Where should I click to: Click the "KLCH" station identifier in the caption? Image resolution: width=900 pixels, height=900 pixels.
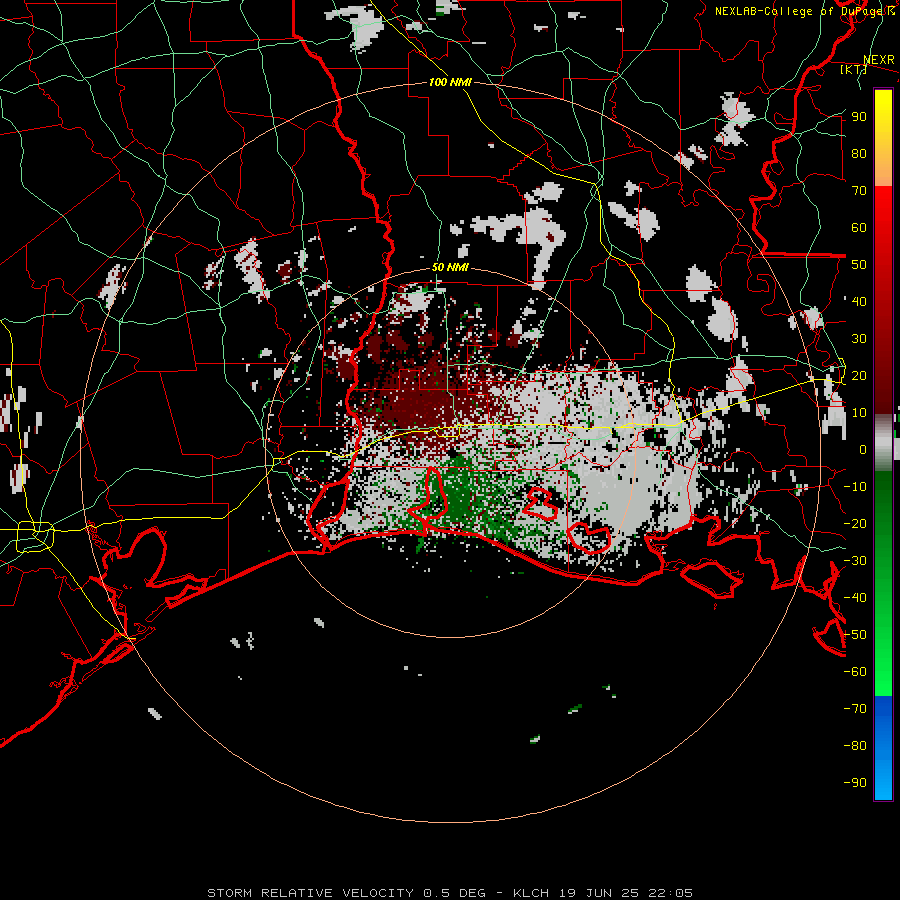point(531,893)
